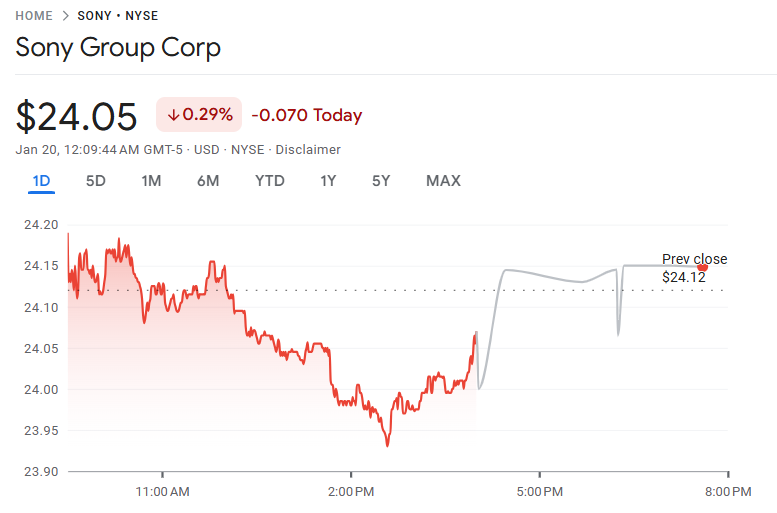Viewport: 777px width, 513px height.
Task: Switch to the 5Y range tab
Action: [x=381, y=181]
